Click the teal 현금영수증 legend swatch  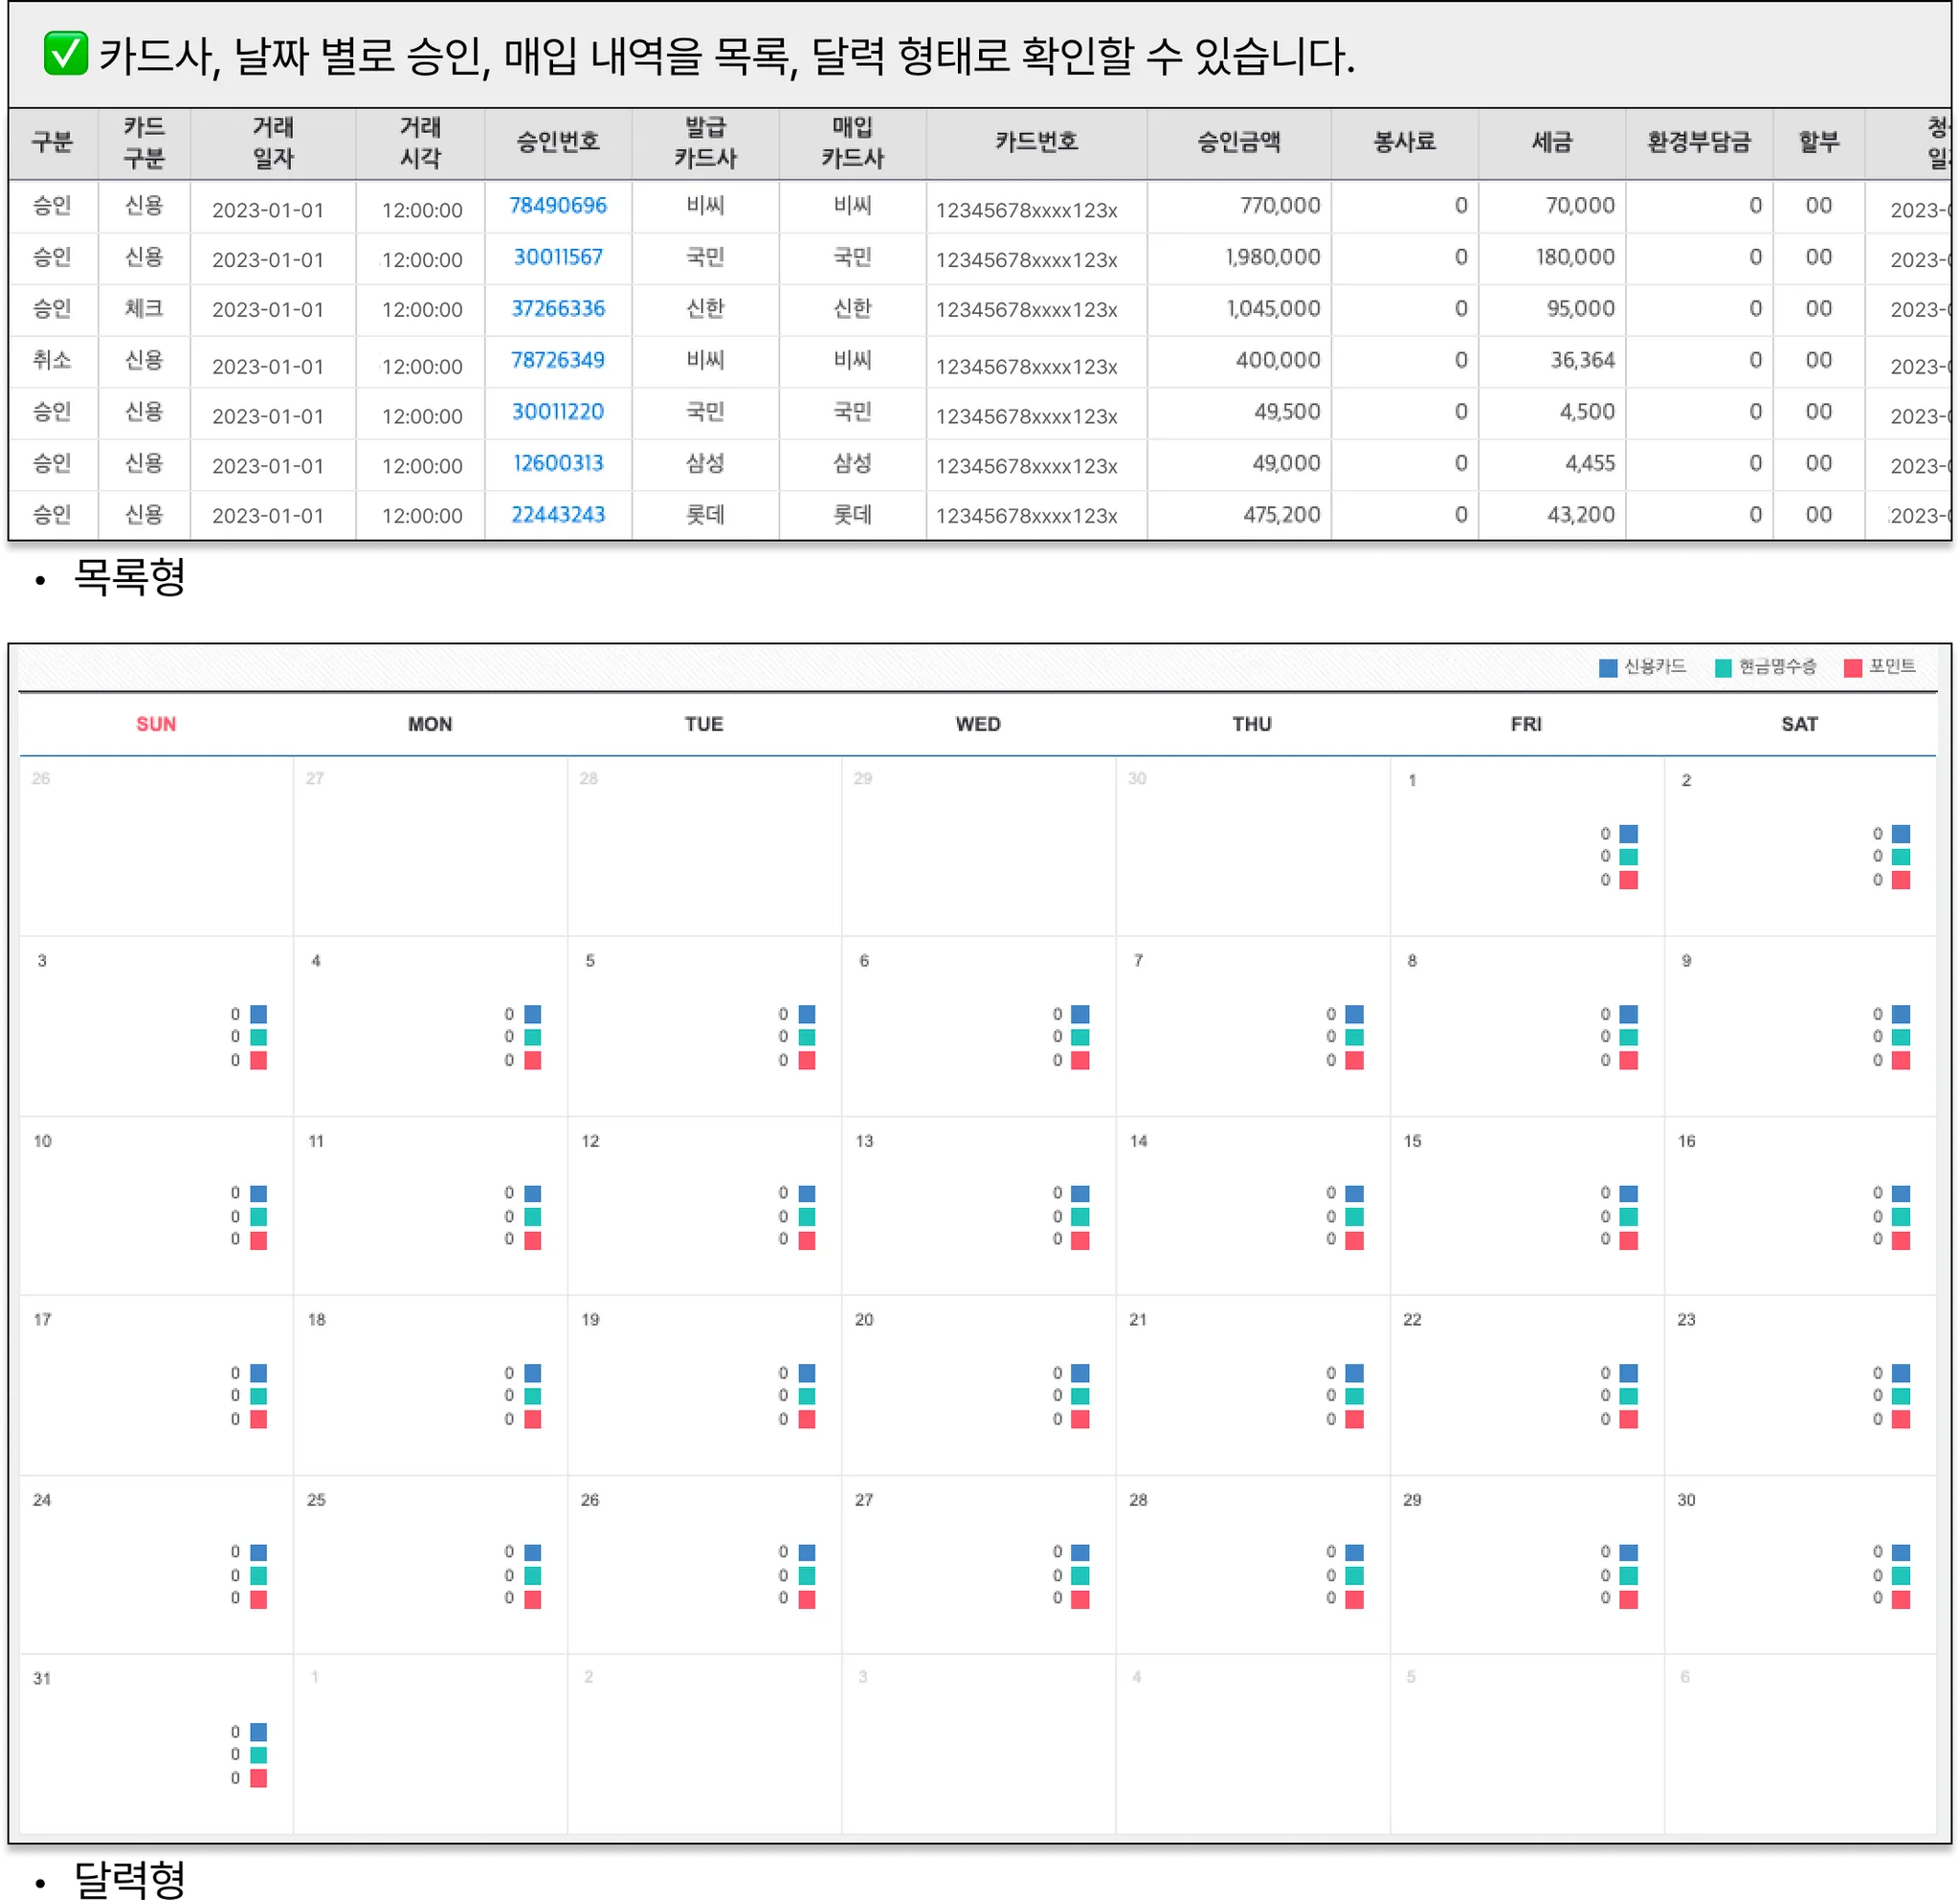click(x=1723, y=668)
